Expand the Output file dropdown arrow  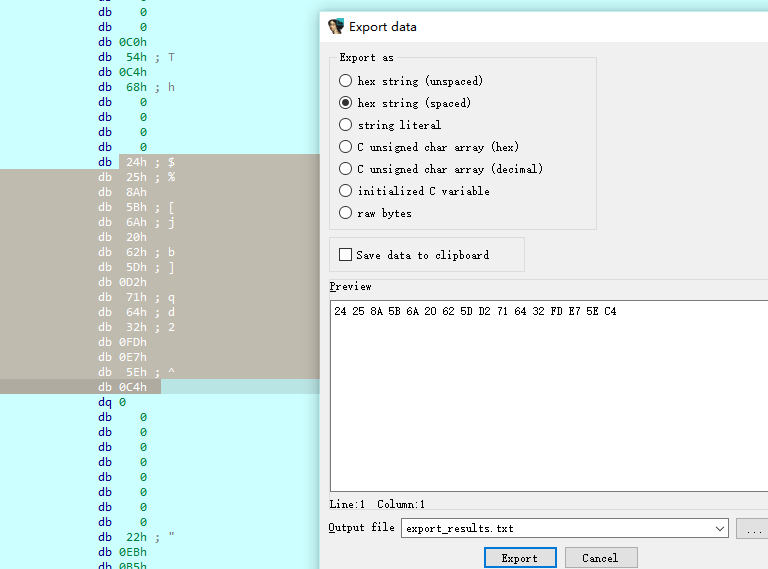point(720,528)
